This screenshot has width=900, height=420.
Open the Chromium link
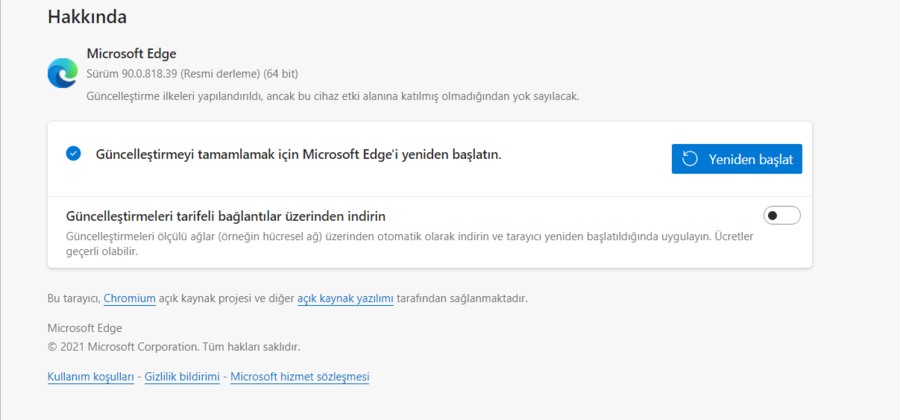point(130,298)
